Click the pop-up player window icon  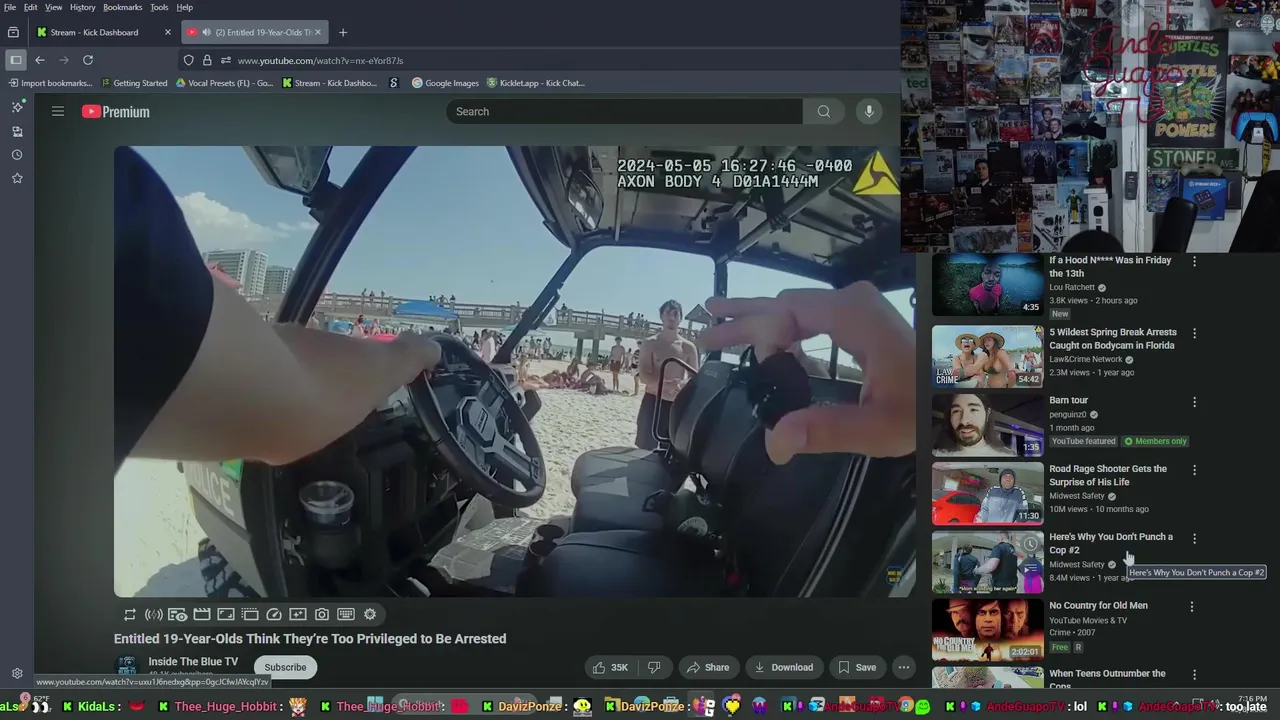pyautogui.click(x=250, y=615)
